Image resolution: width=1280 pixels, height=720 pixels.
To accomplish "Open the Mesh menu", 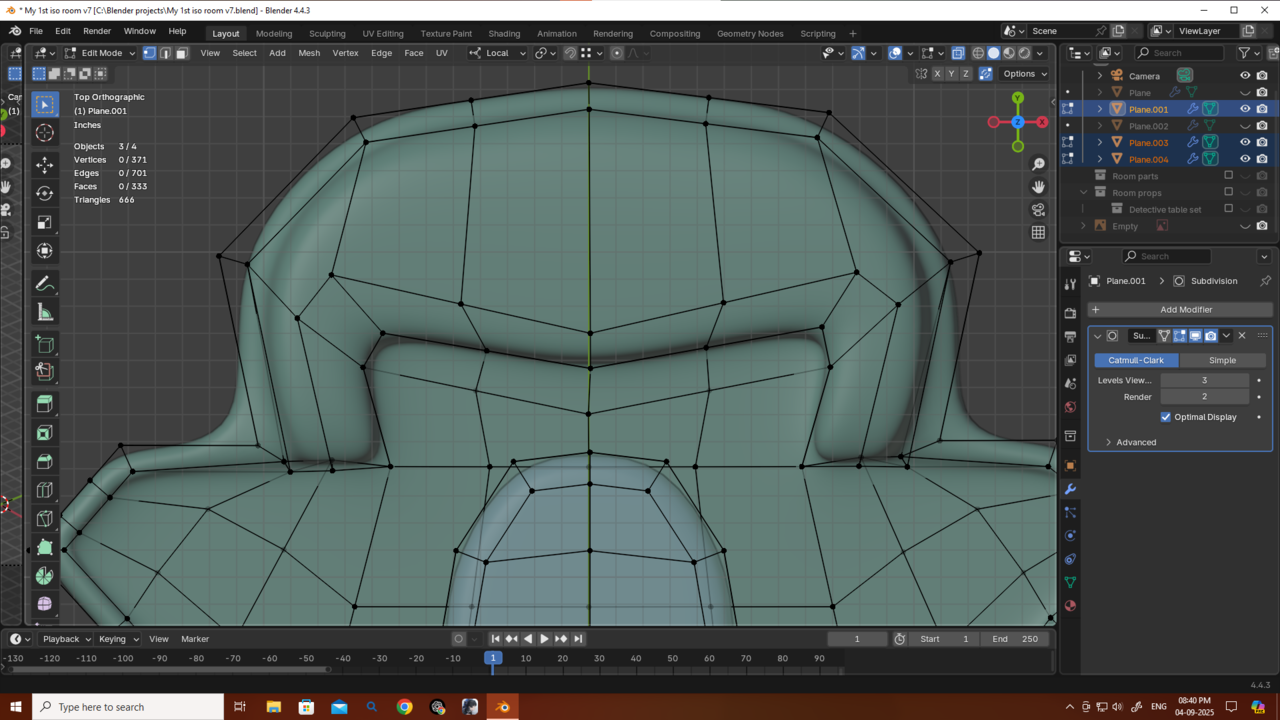I will click(309, 53).
